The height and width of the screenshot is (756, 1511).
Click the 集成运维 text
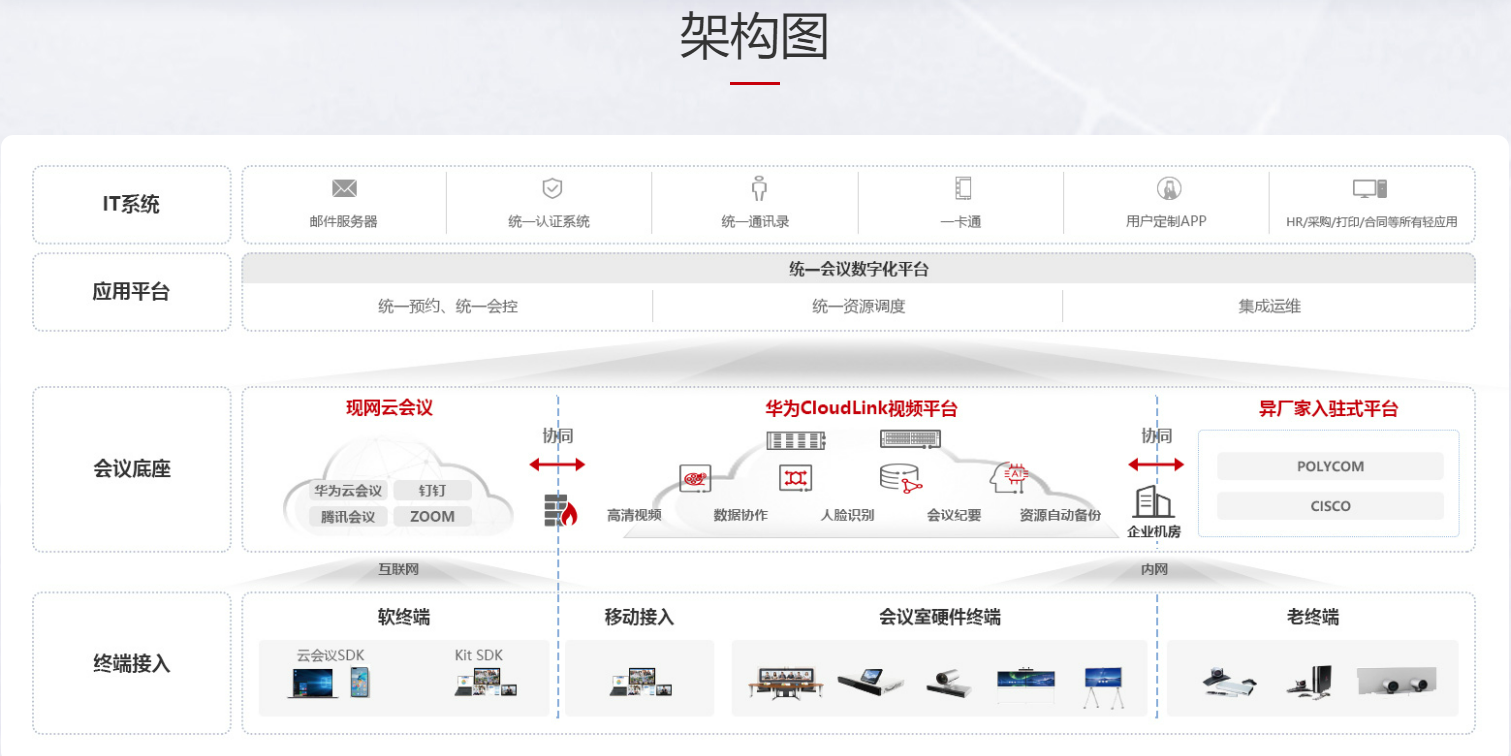point(1270,307)
